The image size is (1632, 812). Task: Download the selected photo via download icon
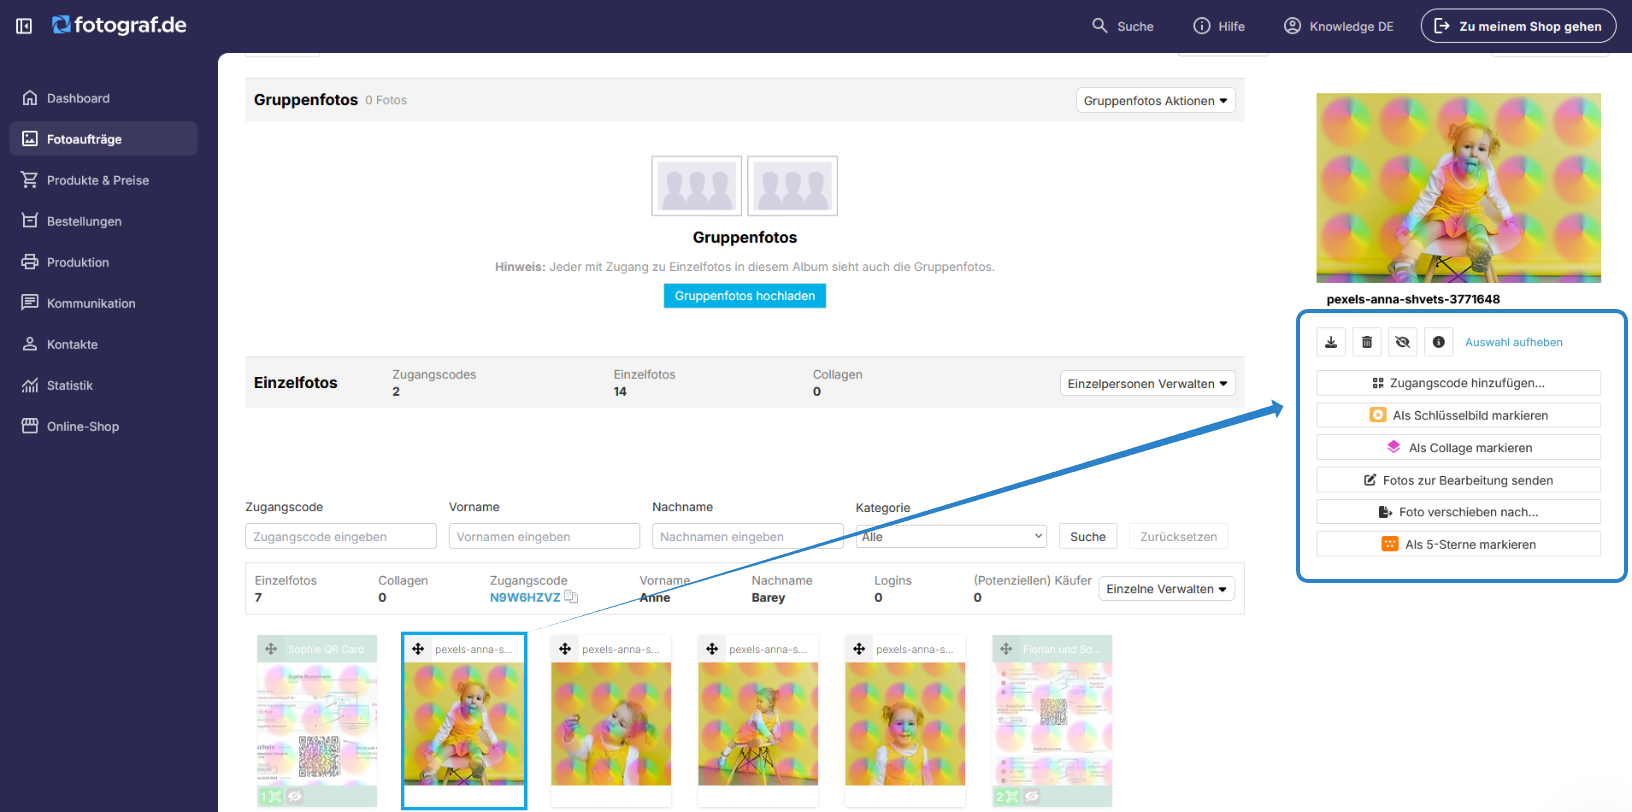(1331, 342)
